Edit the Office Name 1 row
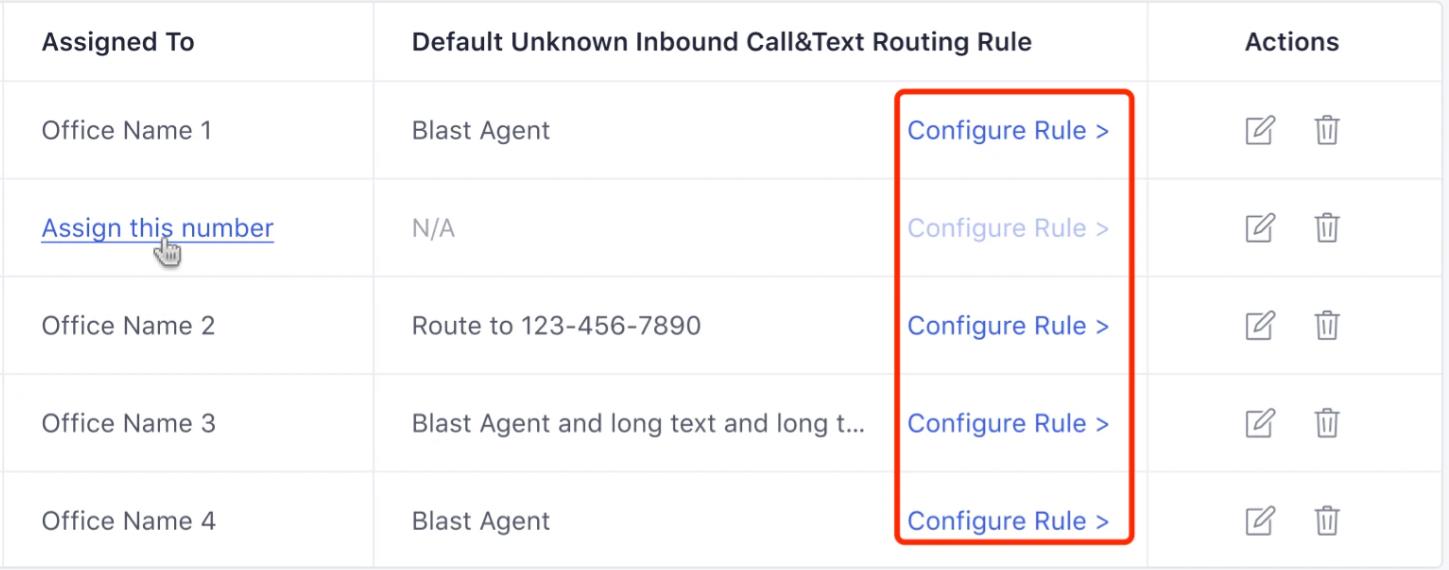The width and height of the screenshot is (1449, 570). coord(1260,131)
